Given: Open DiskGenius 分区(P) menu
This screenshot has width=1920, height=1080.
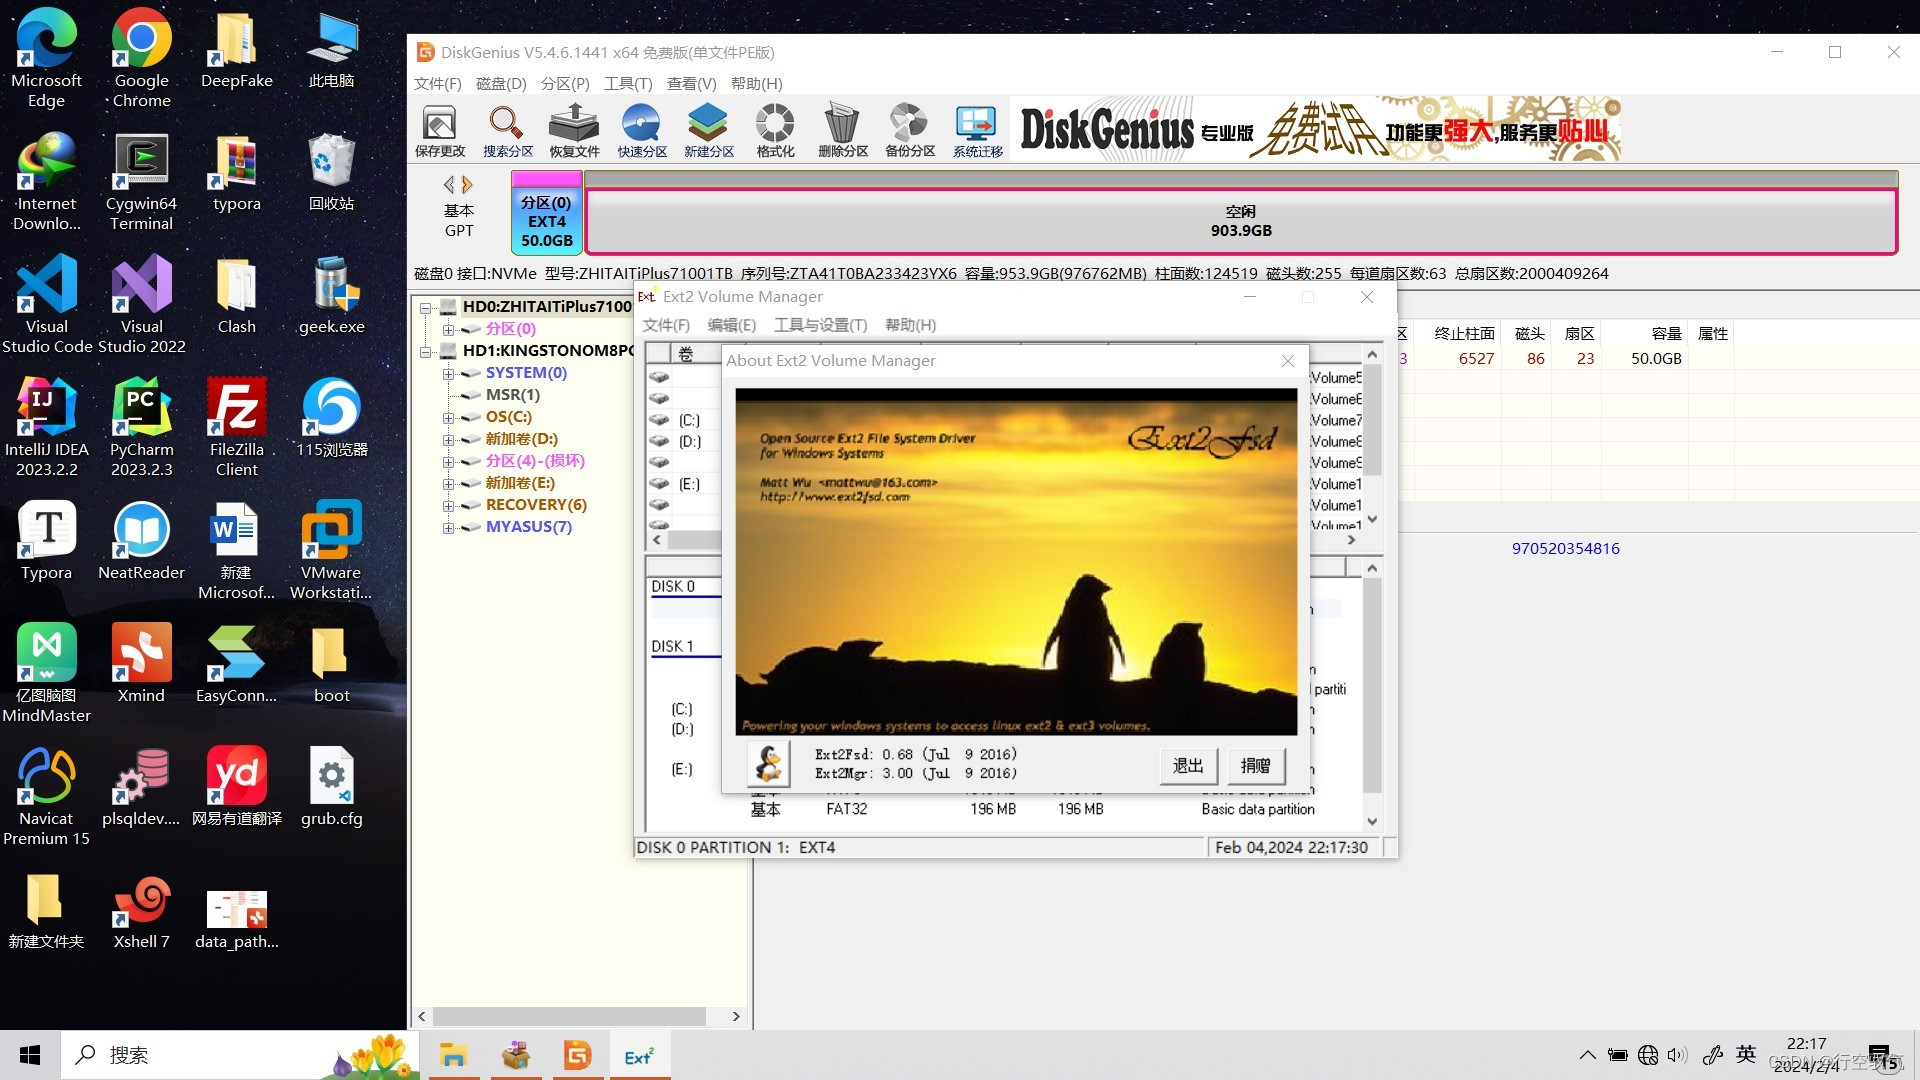Looking at the screenshot, I should point(565,84).
